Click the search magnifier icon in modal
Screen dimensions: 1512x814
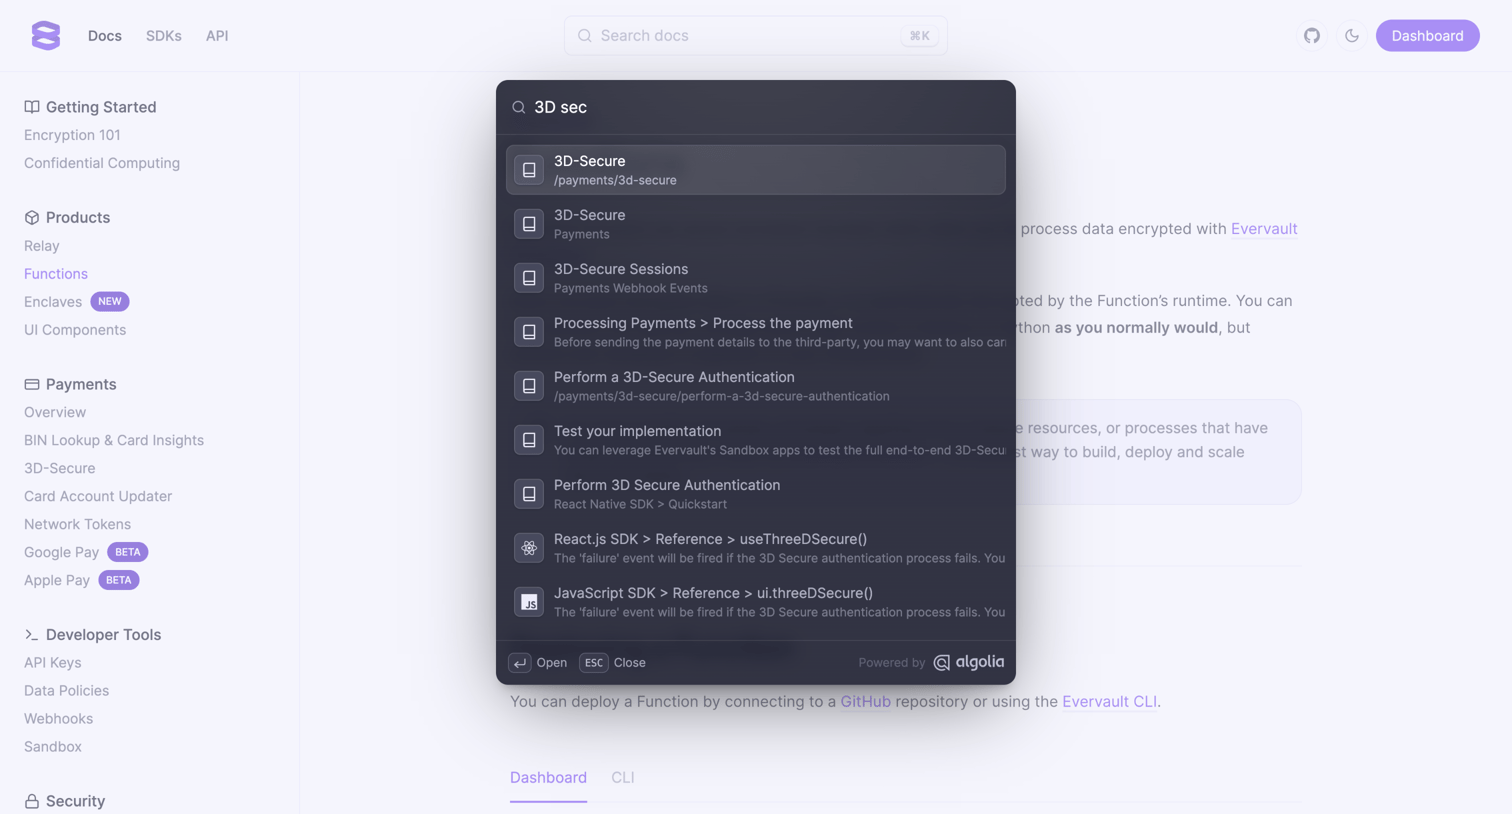click(x=519, y=107)
